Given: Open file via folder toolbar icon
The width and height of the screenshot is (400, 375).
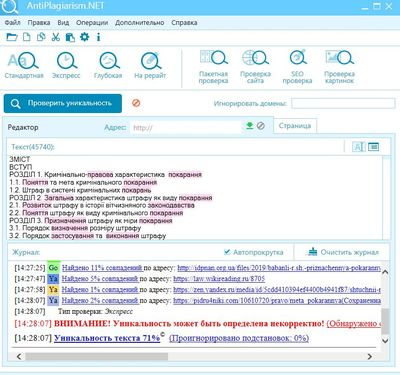Looking at the screenshot, I should pos(12,37).
